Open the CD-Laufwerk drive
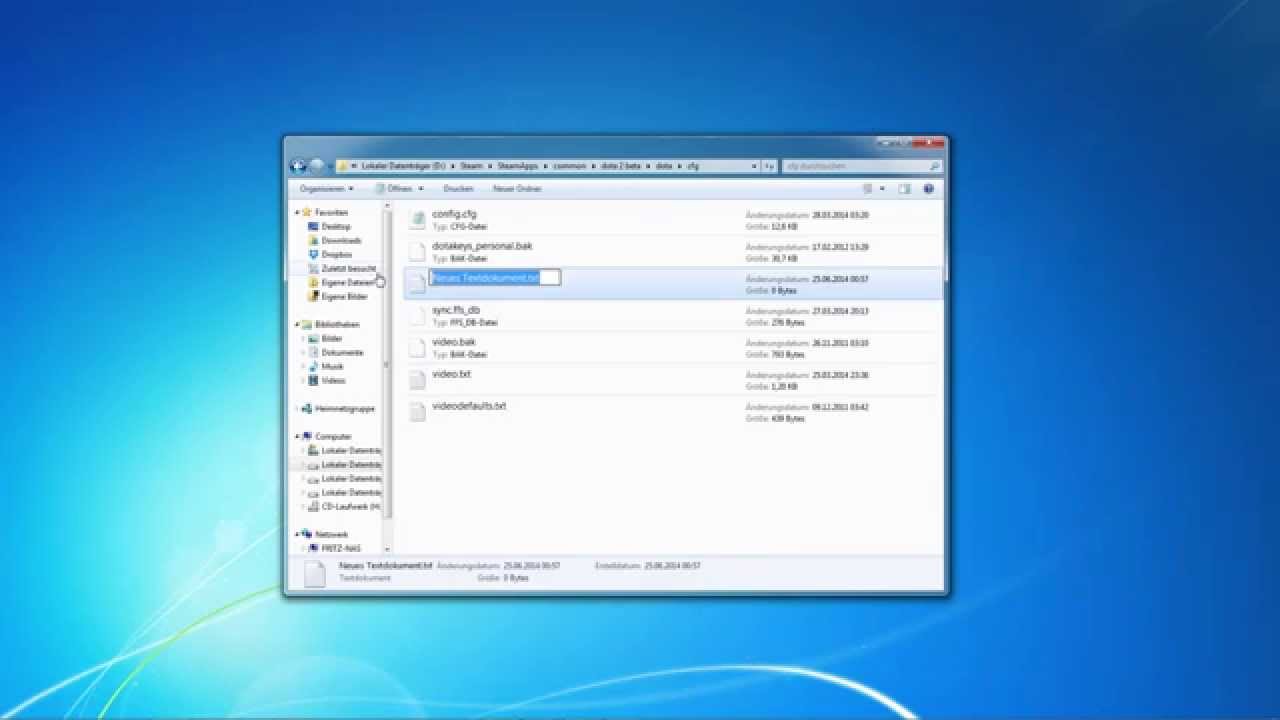Image resolution: width=1280 pixels, height=720 pixels. [350, 507]
